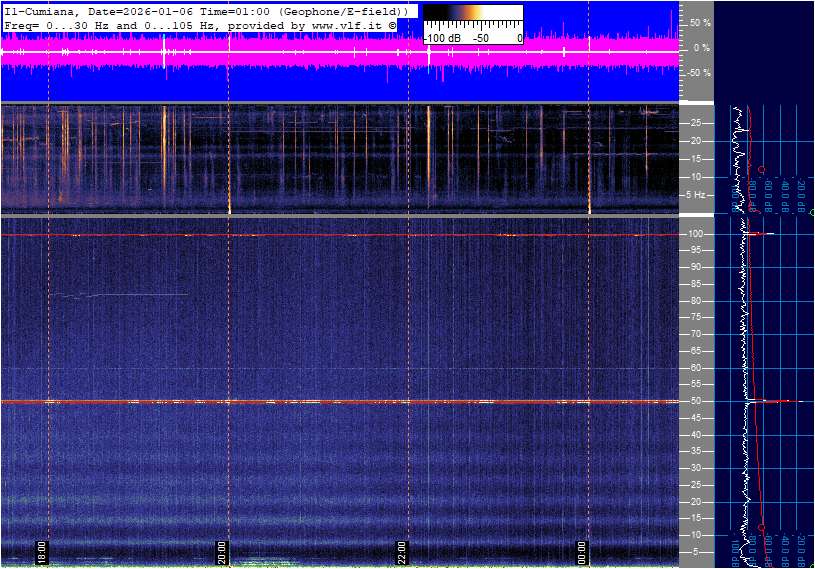
Task: Click the pink waveform amplitude strip
Action: pyautogui.click(x=340, y=54)
